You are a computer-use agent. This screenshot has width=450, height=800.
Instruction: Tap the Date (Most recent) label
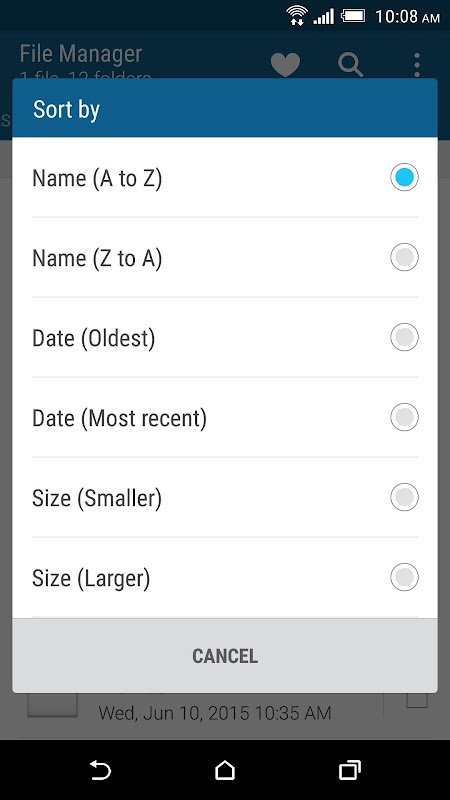point(119,418)
